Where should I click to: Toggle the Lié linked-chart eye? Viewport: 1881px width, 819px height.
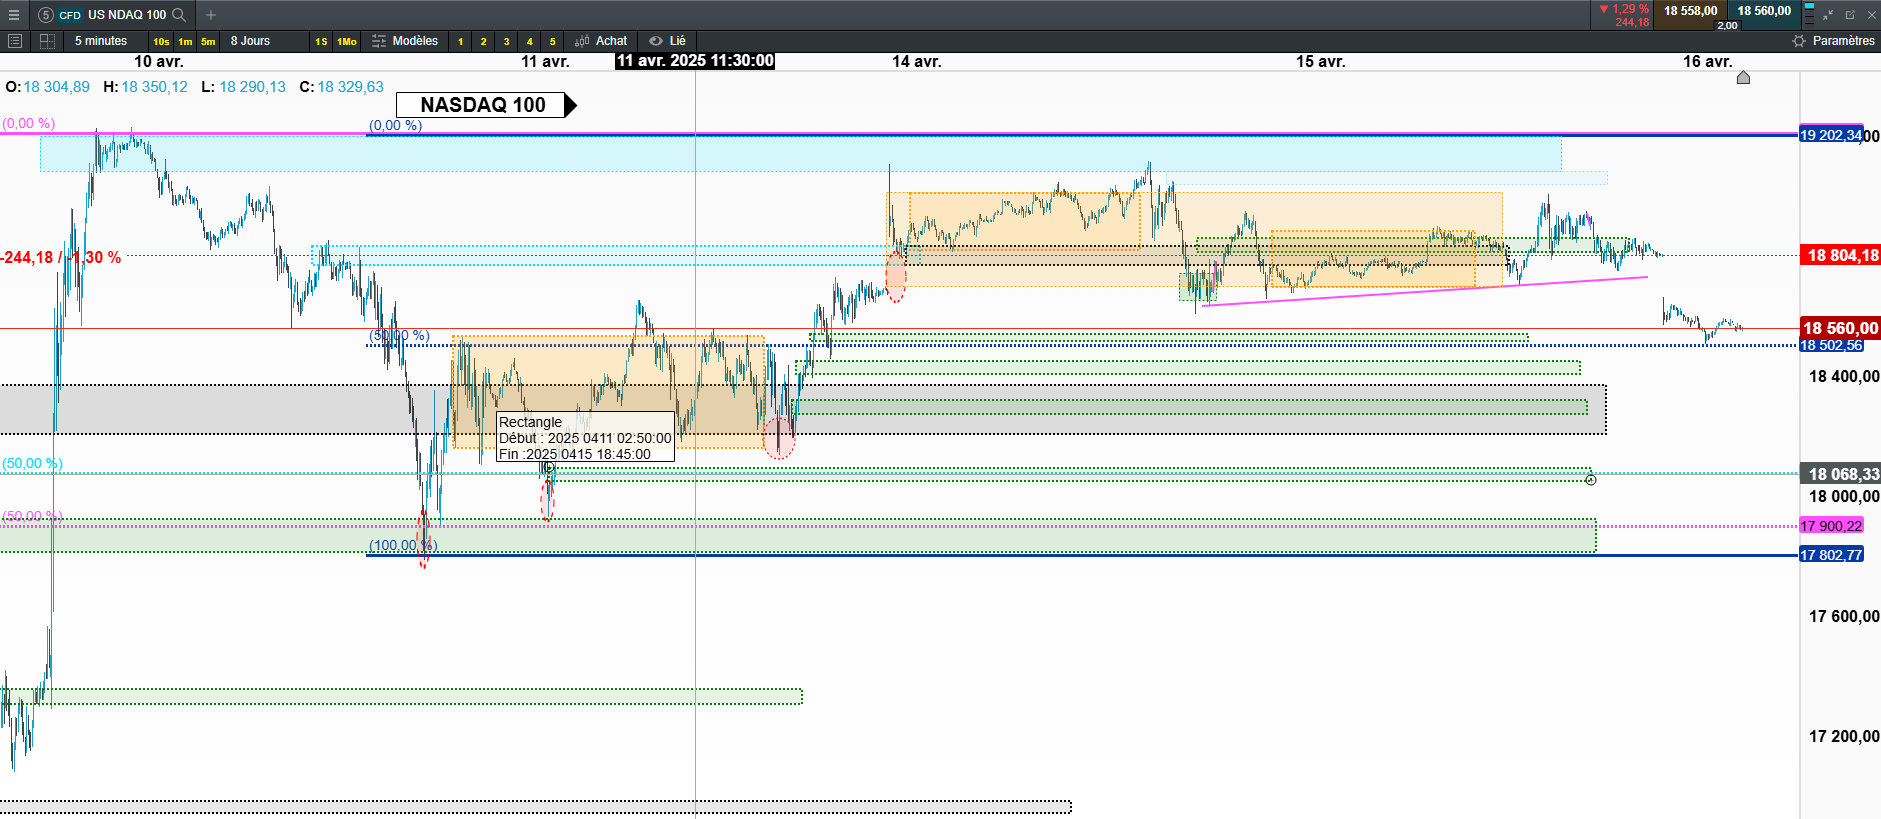pos(656,41)
